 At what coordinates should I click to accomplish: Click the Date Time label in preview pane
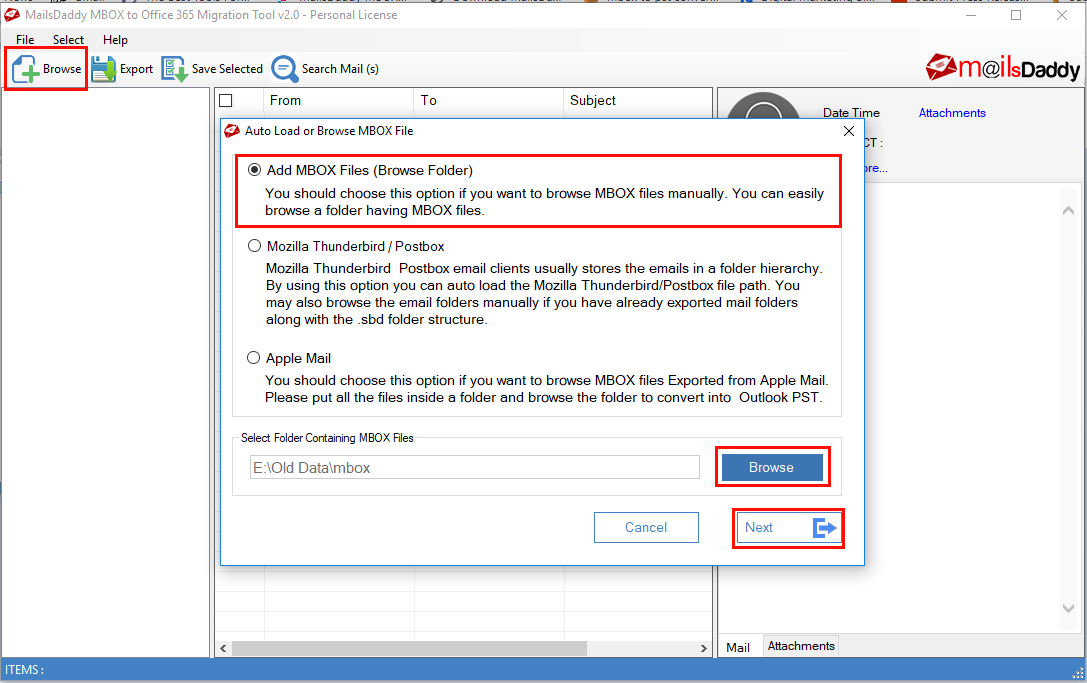point(851,113)
